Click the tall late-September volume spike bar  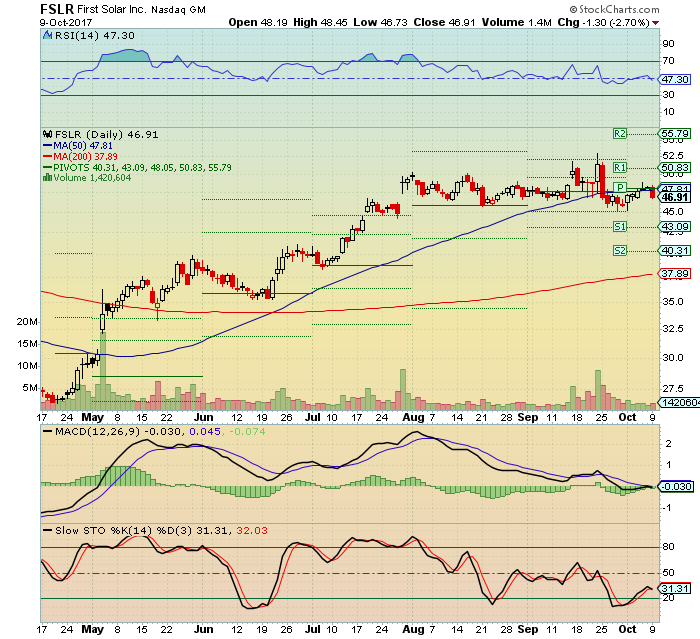pos(598,390)
